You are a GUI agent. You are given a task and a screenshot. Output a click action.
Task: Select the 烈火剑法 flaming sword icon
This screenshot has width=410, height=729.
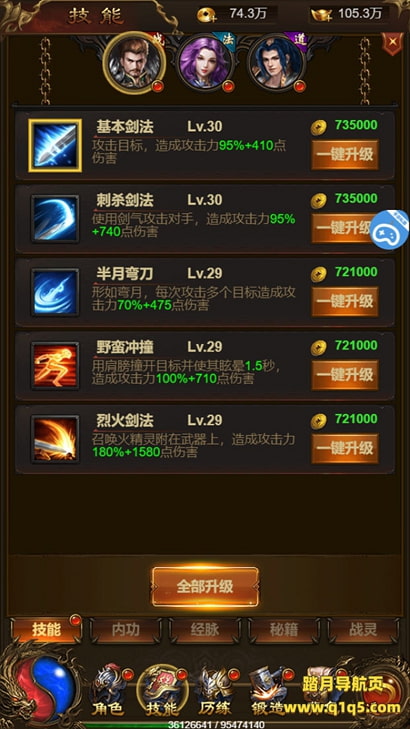55,439
